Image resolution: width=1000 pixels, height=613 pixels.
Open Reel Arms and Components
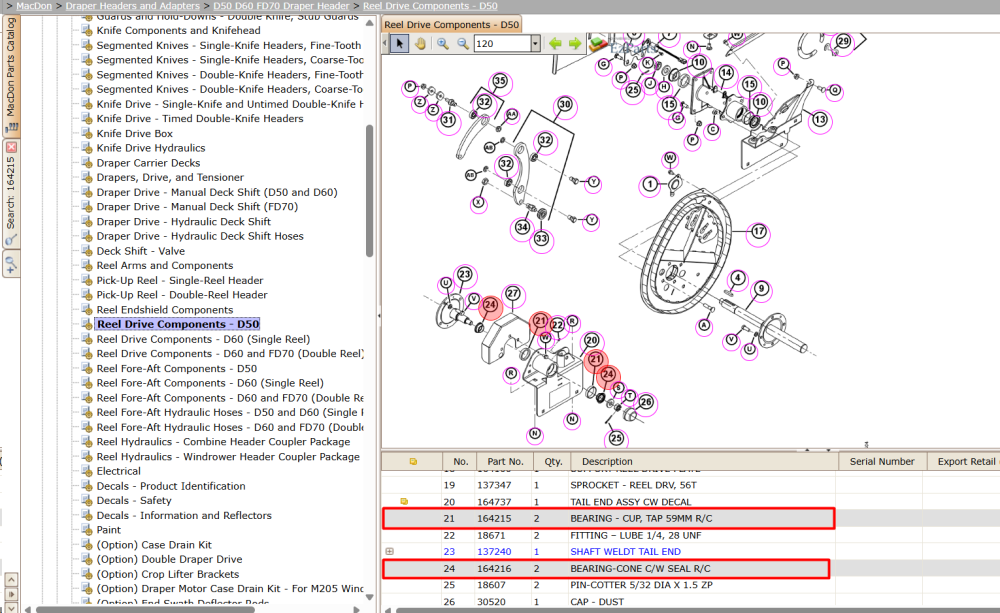pyautogui.click(x=165, y=265)
